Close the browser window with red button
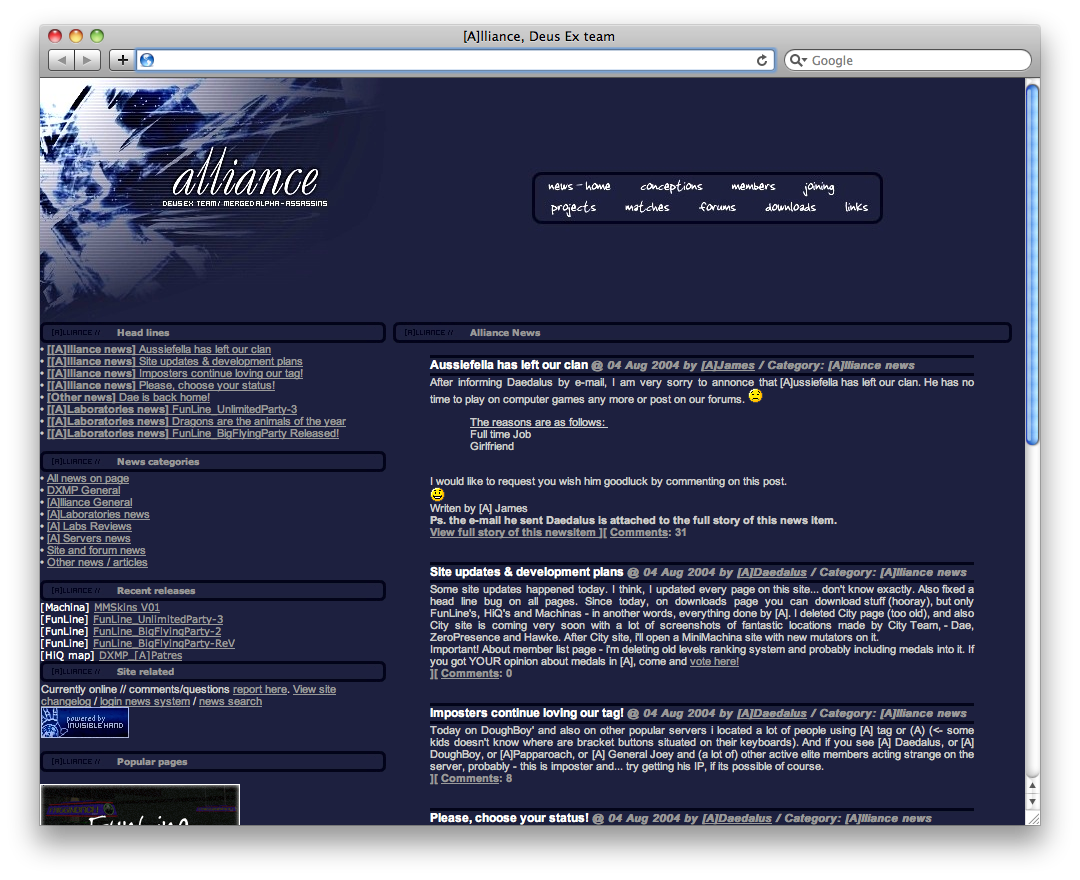This screenshot has height=880, width=1080. pos(55,36)
